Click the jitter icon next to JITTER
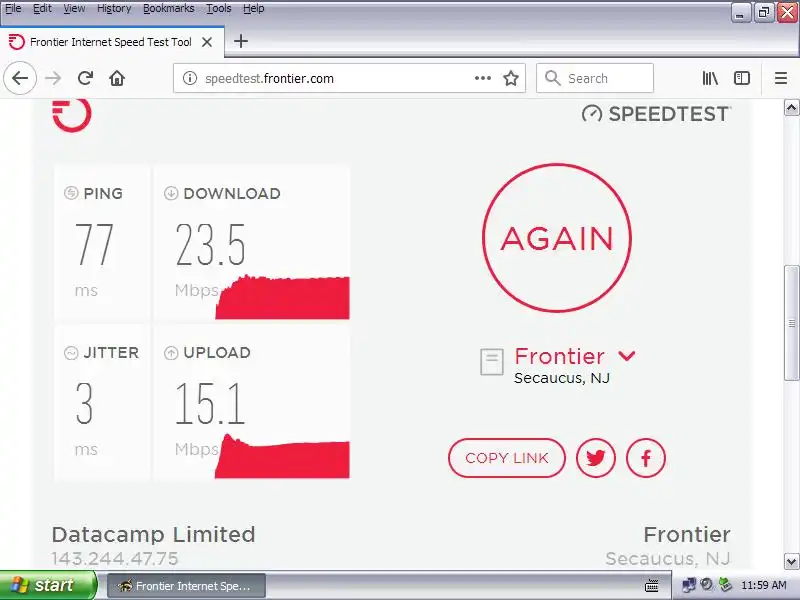 tap(71, 353)
